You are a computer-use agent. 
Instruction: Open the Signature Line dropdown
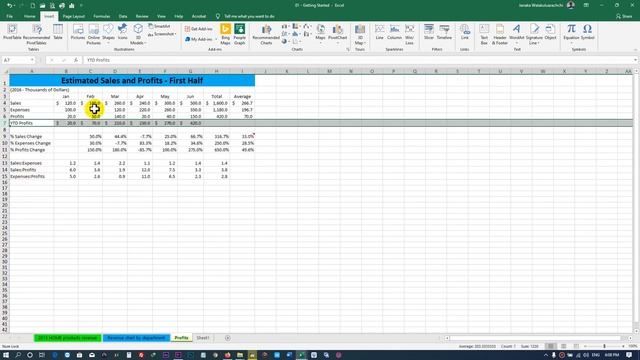[x=534, y=34]
